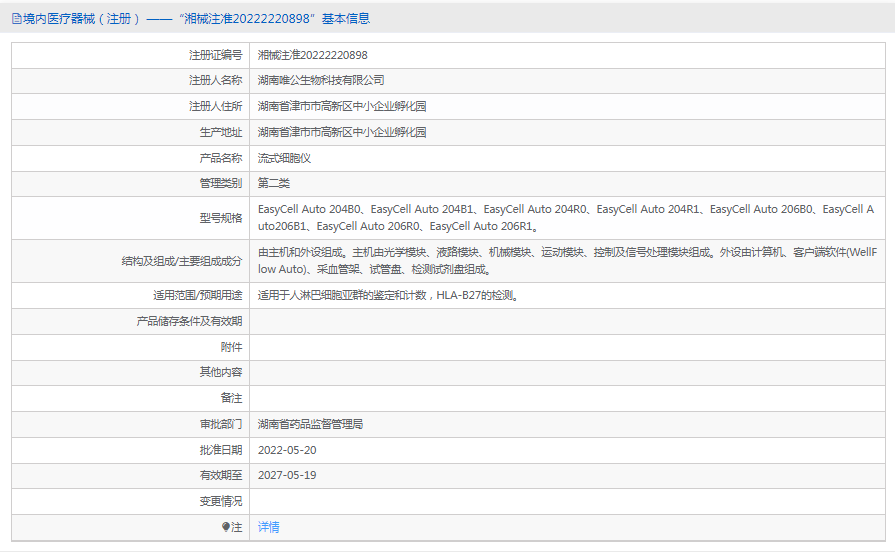The image size is (895, 552).
Task: Select the value 湘械注准20222220898 in the table
Action: click(x=312, y=55)
